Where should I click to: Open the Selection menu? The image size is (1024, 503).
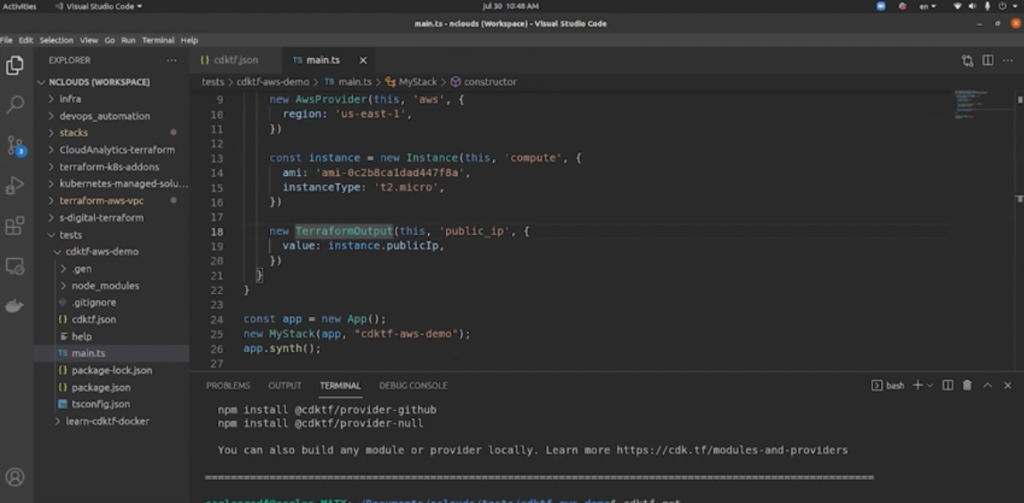(x=56, y=40)
